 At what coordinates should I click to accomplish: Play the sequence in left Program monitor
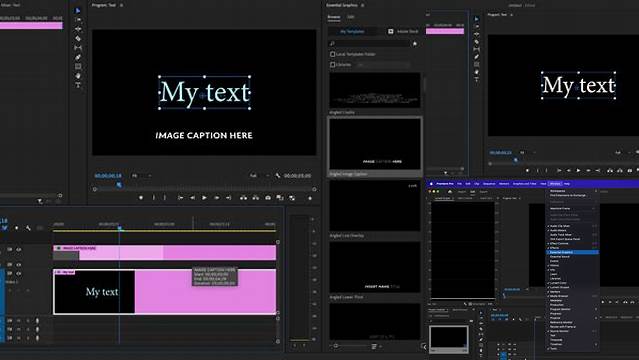205,198
